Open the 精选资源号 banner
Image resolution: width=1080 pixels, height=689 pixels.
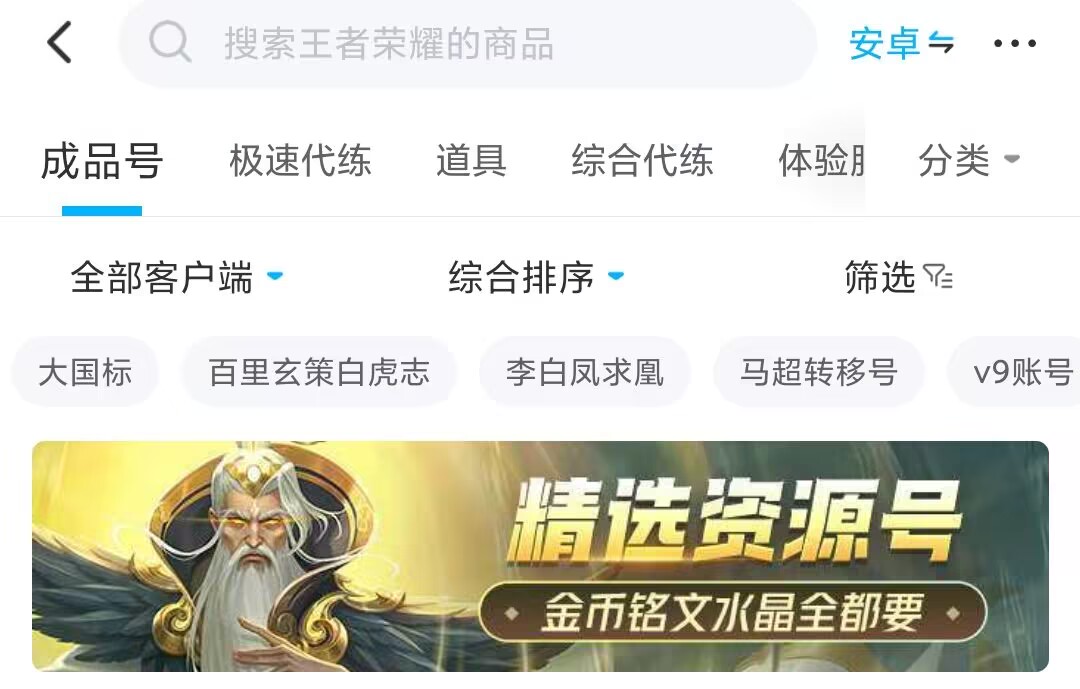pyautogui.click(x=540, y=556)
